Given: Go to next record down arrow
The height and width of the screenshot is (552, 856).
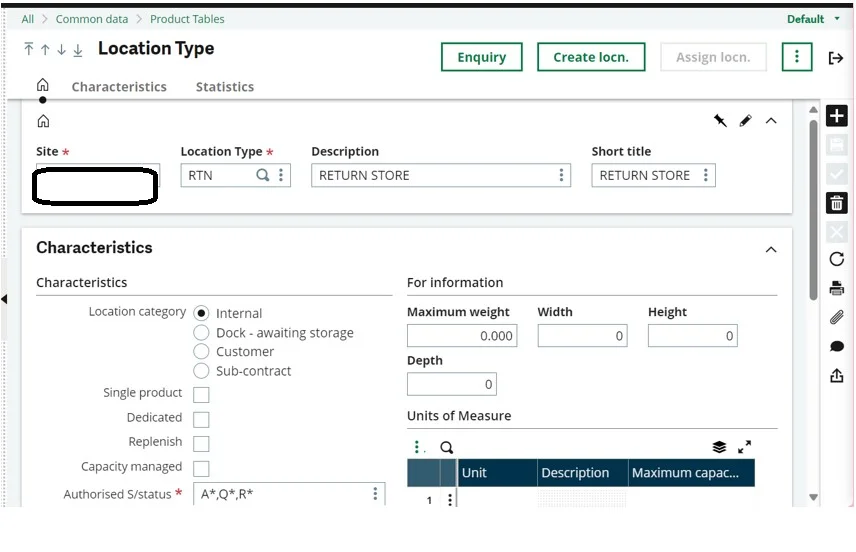Looking at the screenshot, I should pos(62,50).
